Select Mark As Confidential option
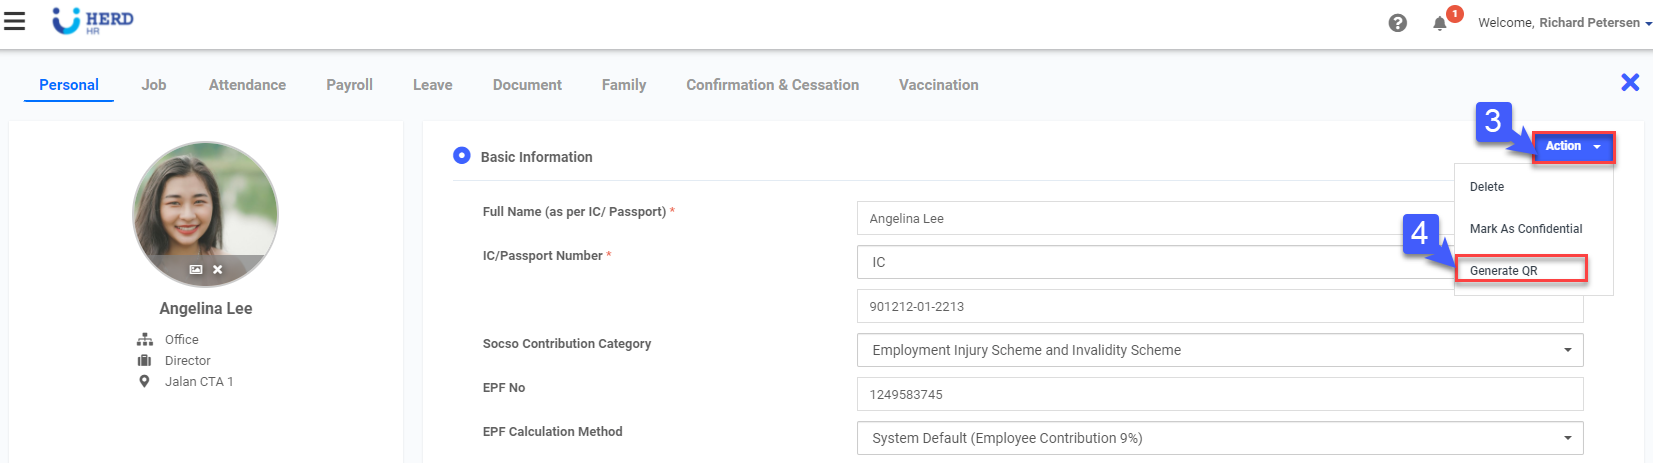 tap(1526, 229)
